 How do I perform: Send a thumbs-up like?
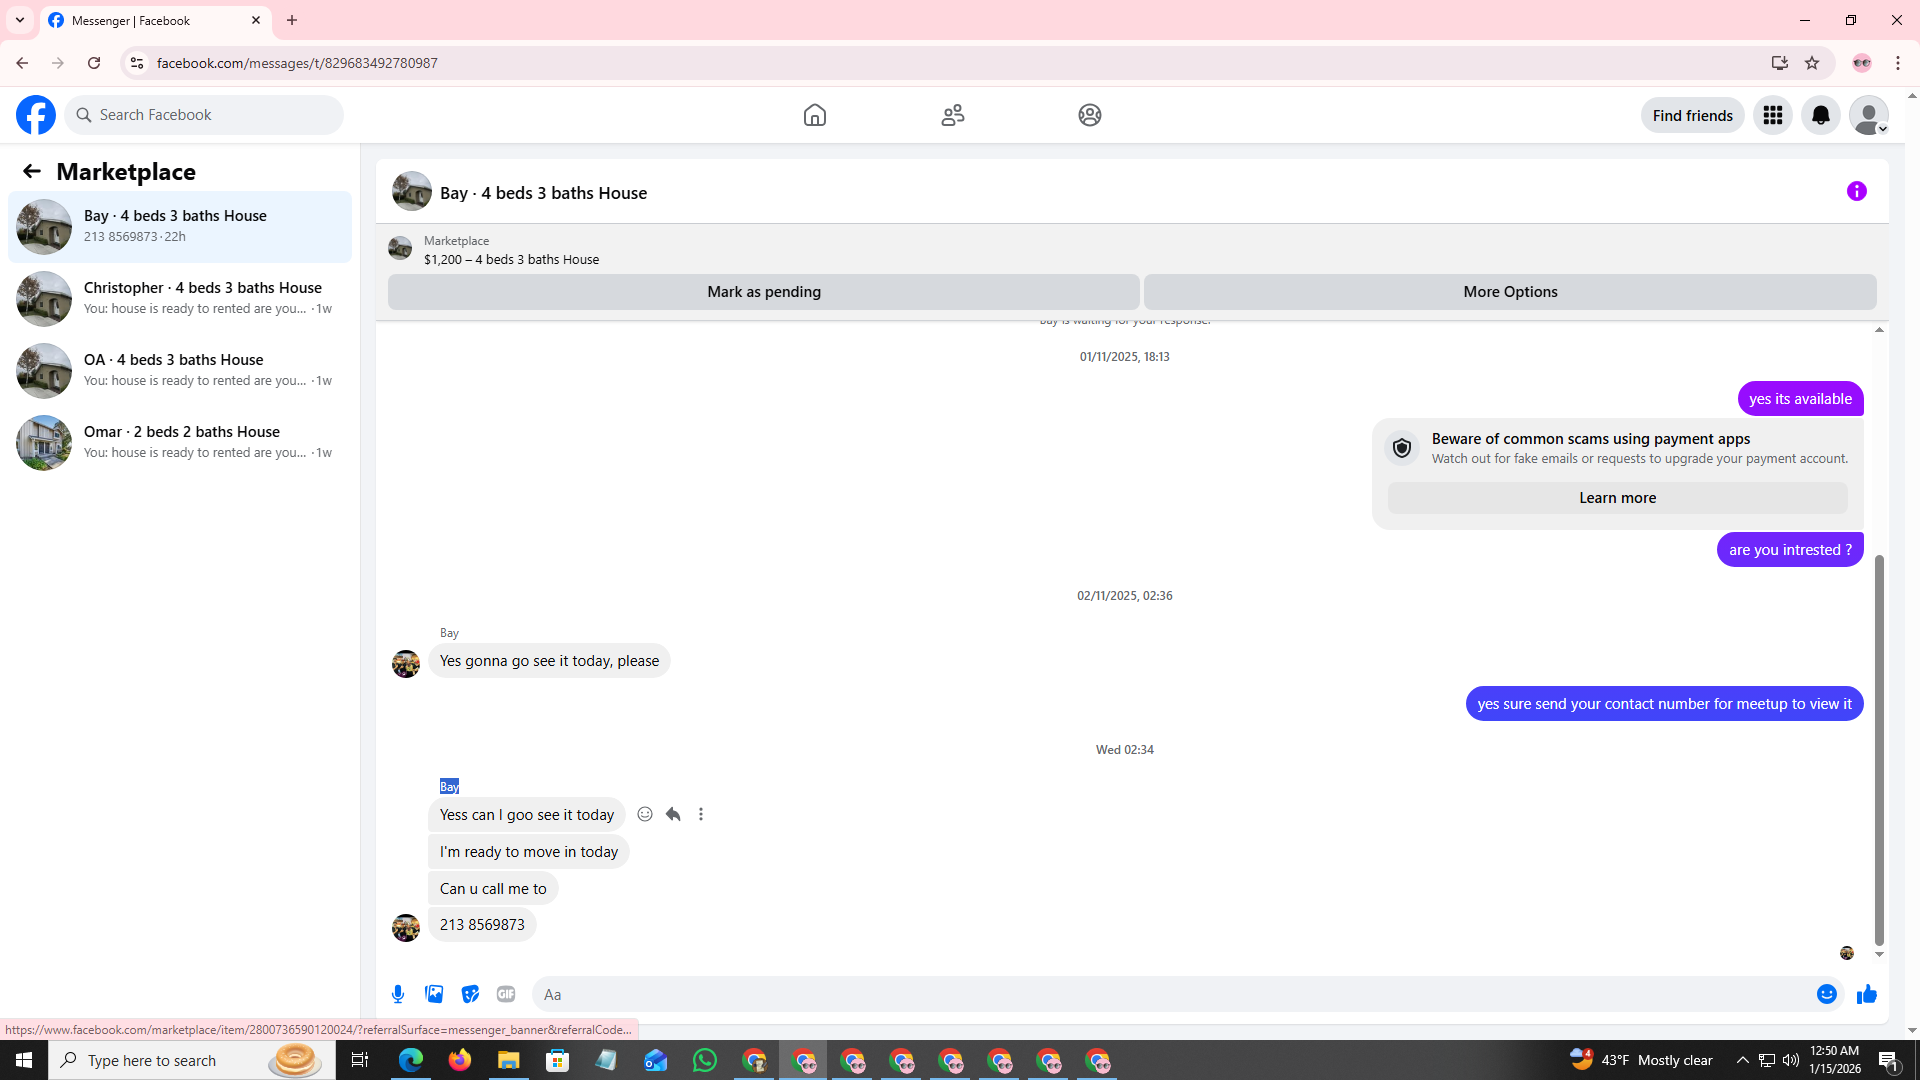(x=1866, y=994)
